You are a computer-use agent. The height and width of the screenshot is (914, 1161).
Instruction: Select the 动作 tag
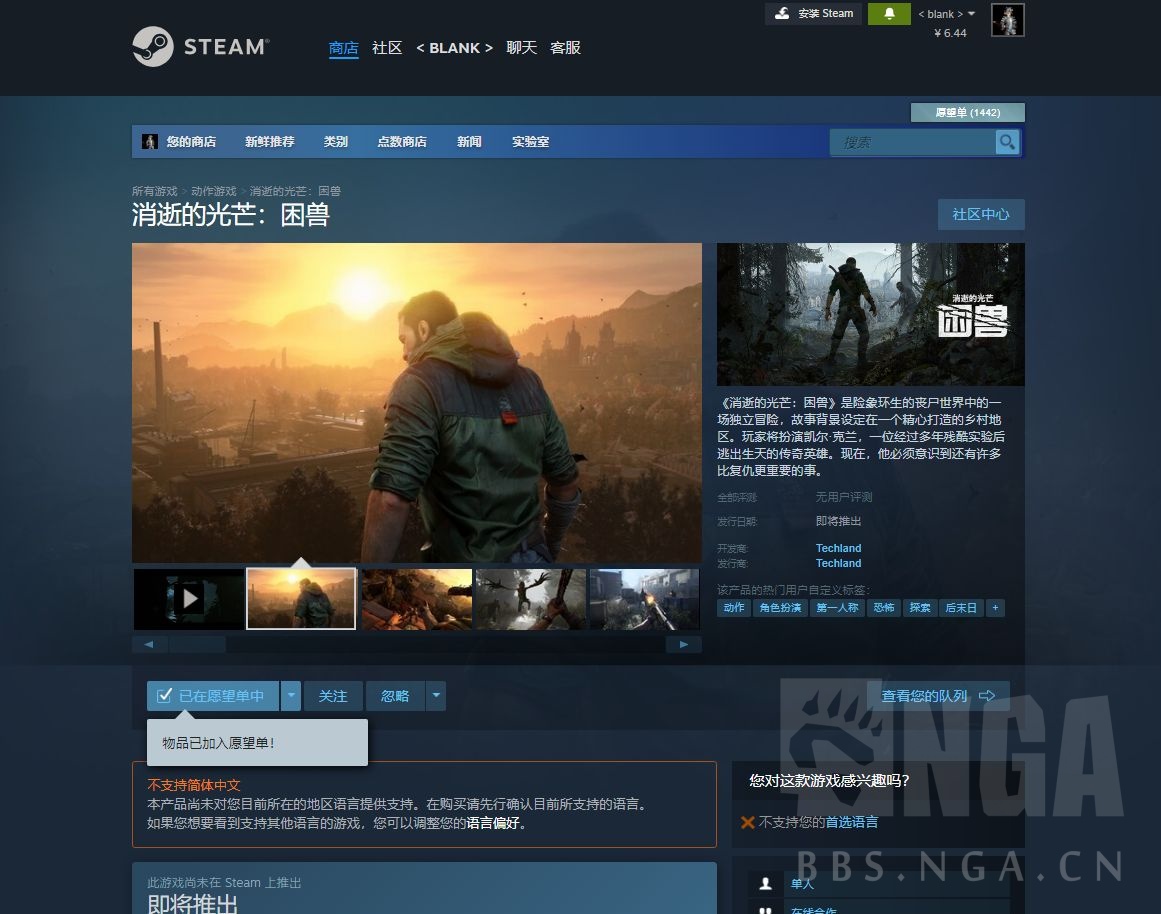click(734, 608)
